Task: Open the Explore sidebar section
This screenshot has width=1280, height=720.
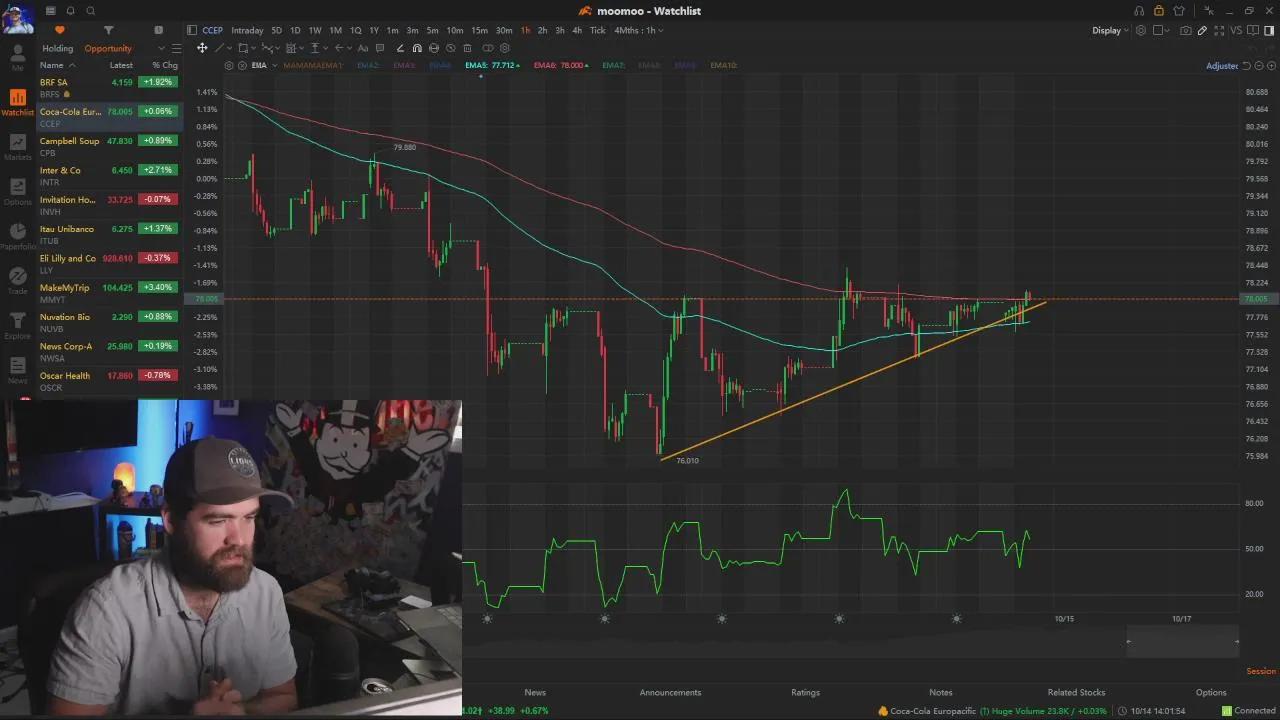Action: click(x=17, y=326)
